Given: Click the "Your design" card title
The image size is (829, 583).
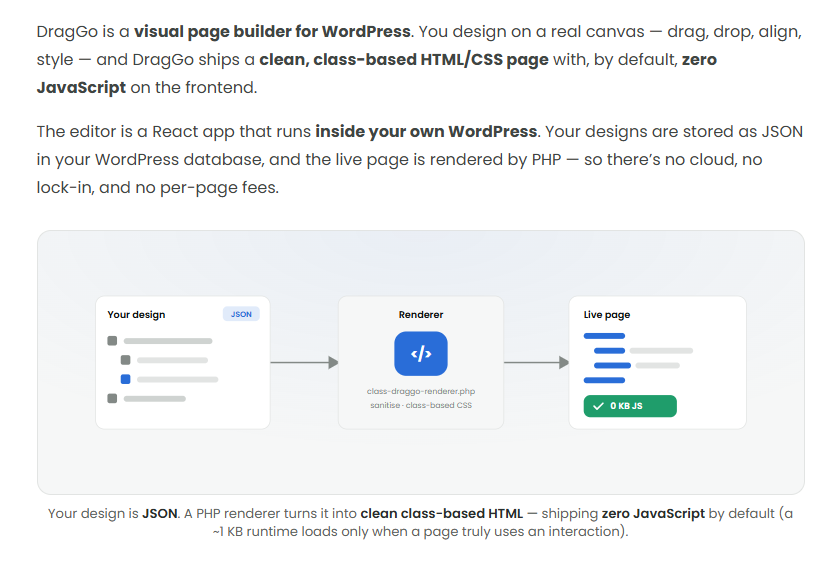Looking at the screenshot, I should coord(136,314).
